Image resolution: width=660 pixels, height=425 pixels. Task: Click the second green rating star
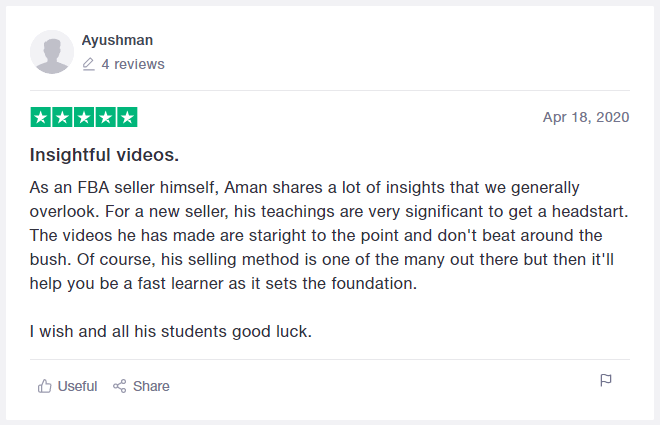pyautogui.click(x=62, y=117)
